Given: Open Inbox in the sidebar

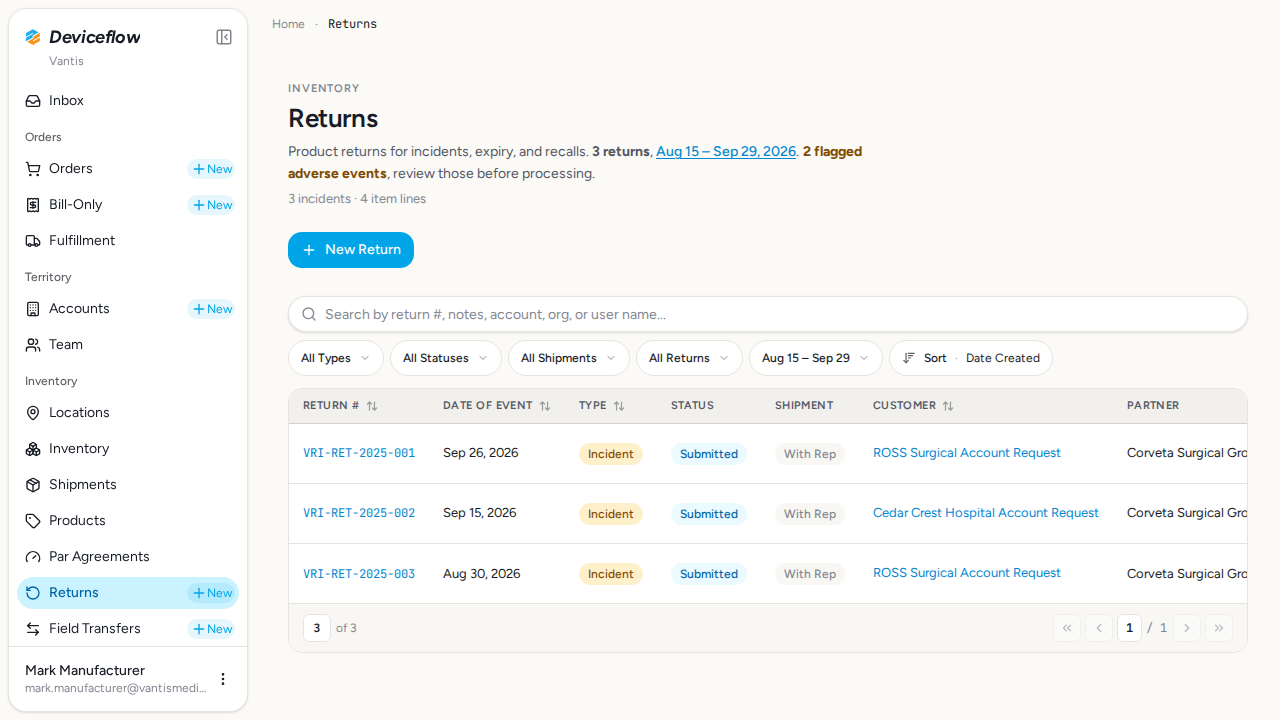Looking at the screenshot, I should (128, 101).
